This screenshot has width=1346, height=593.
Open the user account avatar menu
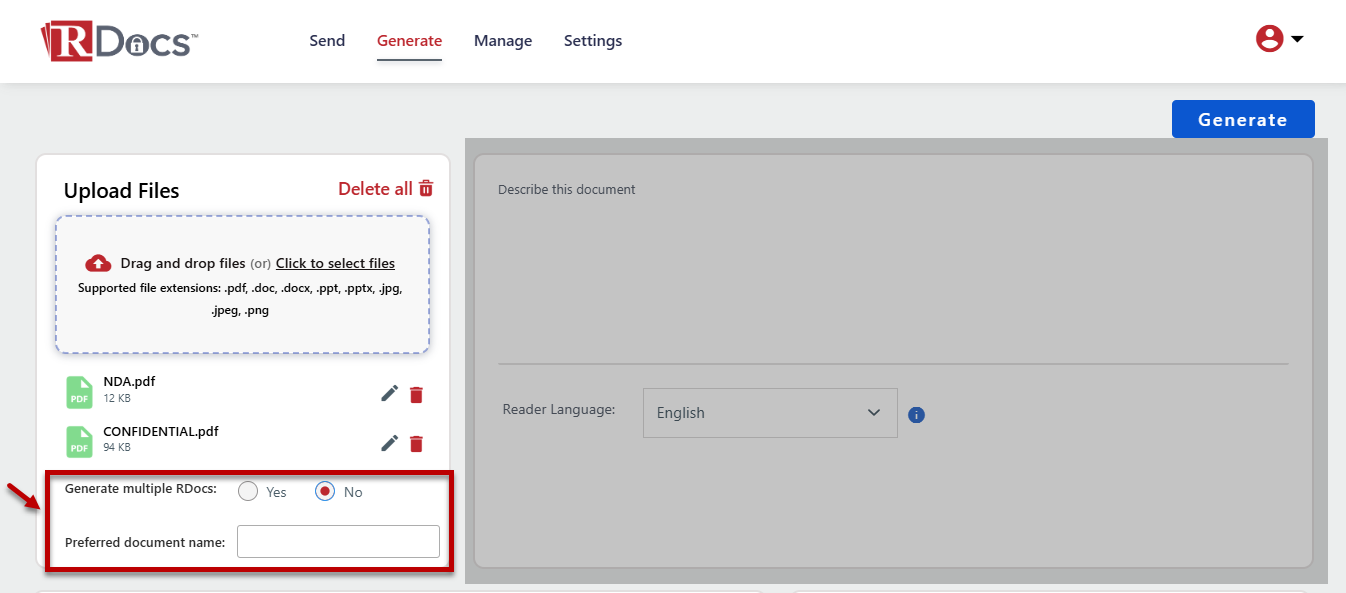point(1269,39)
